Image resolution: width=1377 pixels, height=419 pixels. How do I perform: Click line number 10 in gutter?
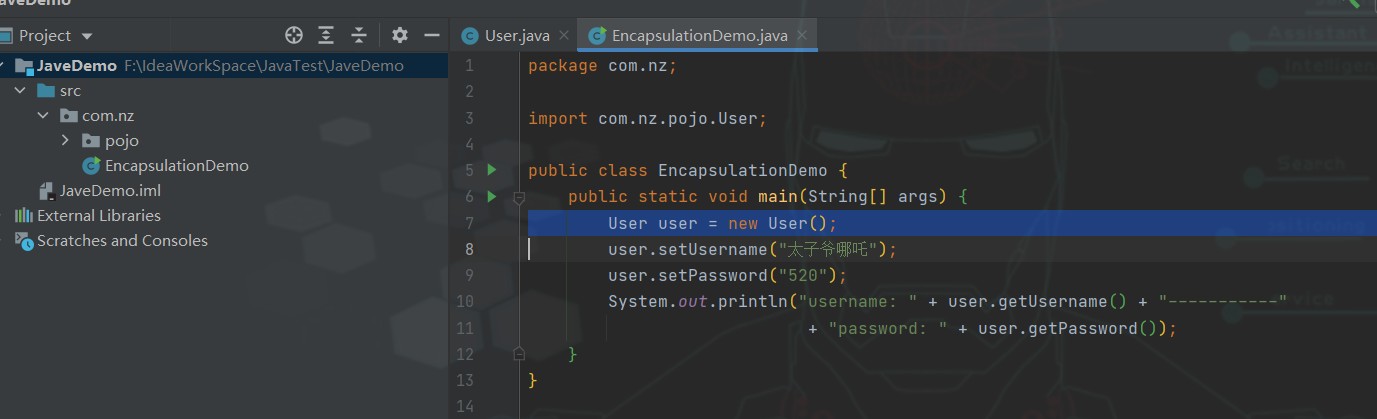(465, 301)
